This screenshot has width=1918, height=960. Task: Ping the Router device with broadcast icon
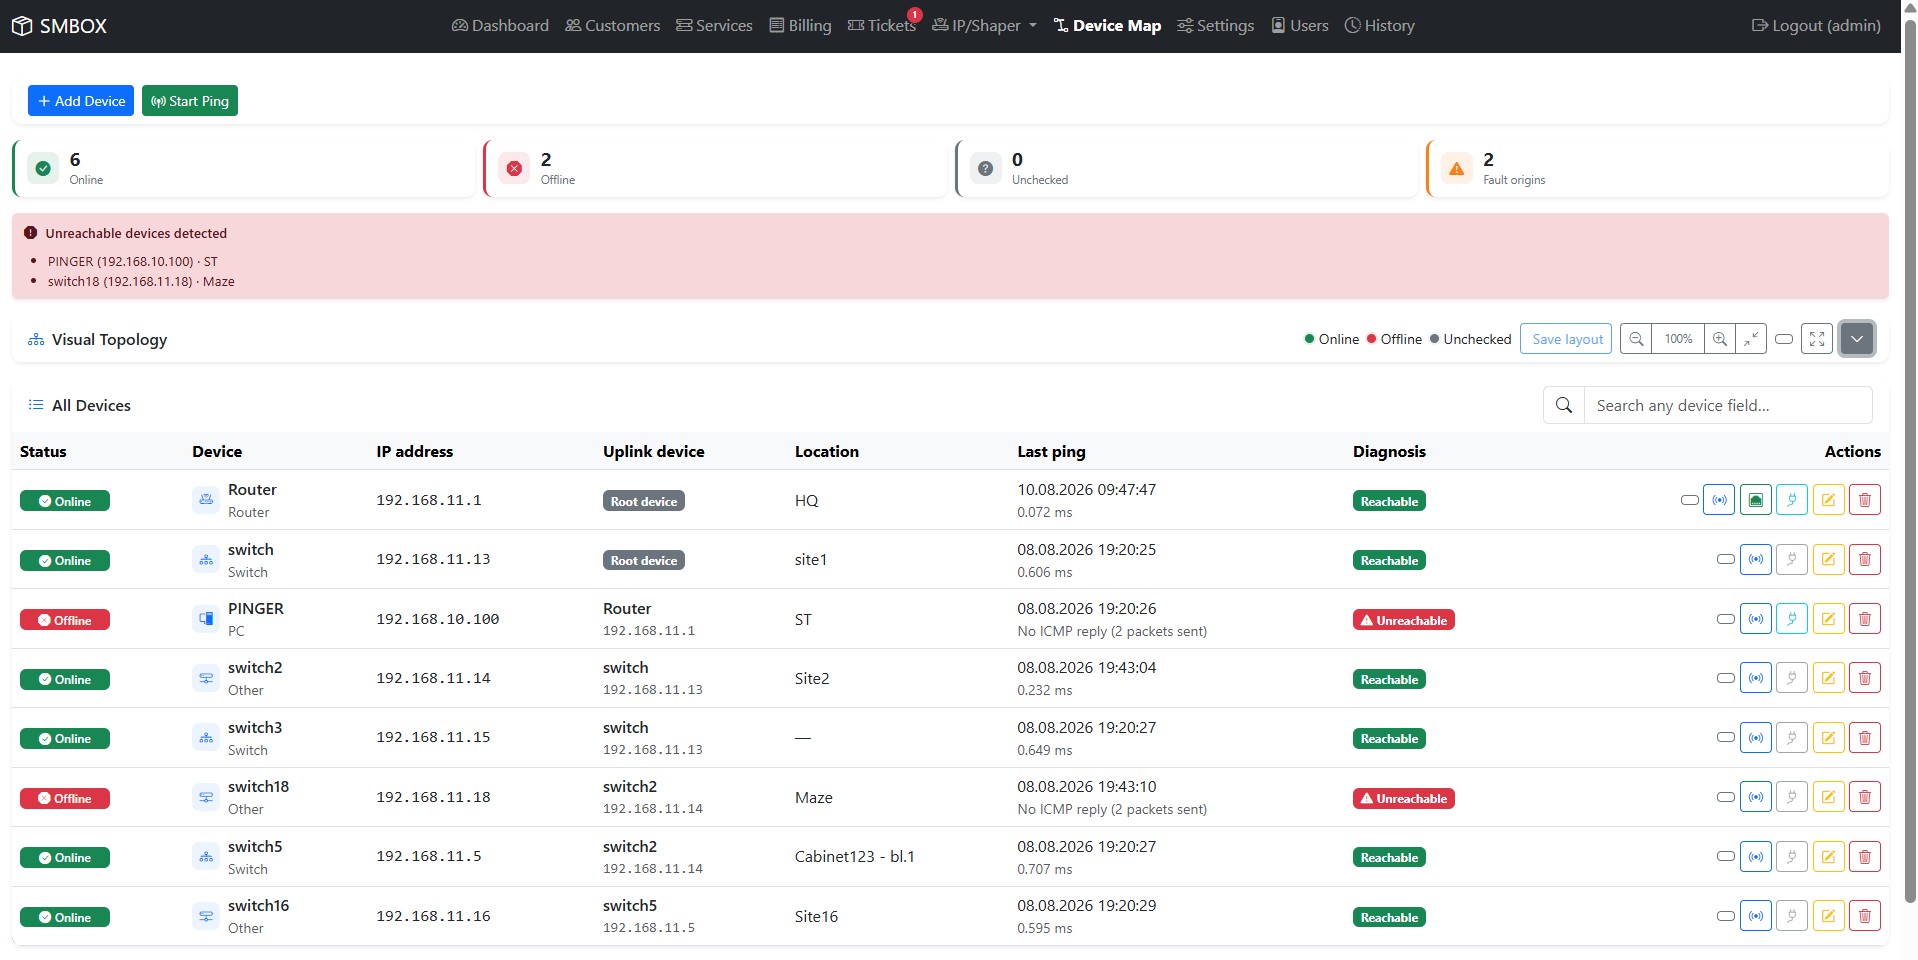point(1719,500)
